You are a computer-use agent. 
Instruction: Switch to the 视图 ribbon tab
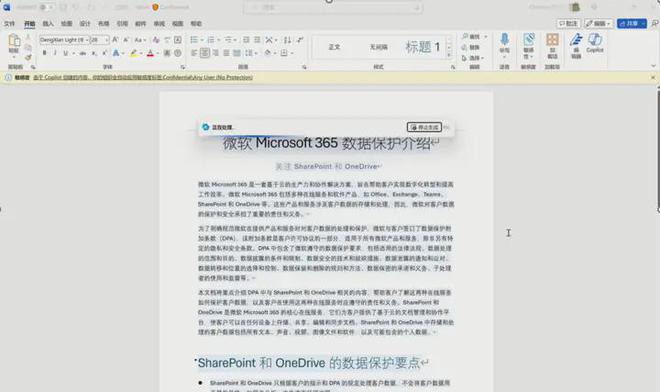tap(178, 24)
